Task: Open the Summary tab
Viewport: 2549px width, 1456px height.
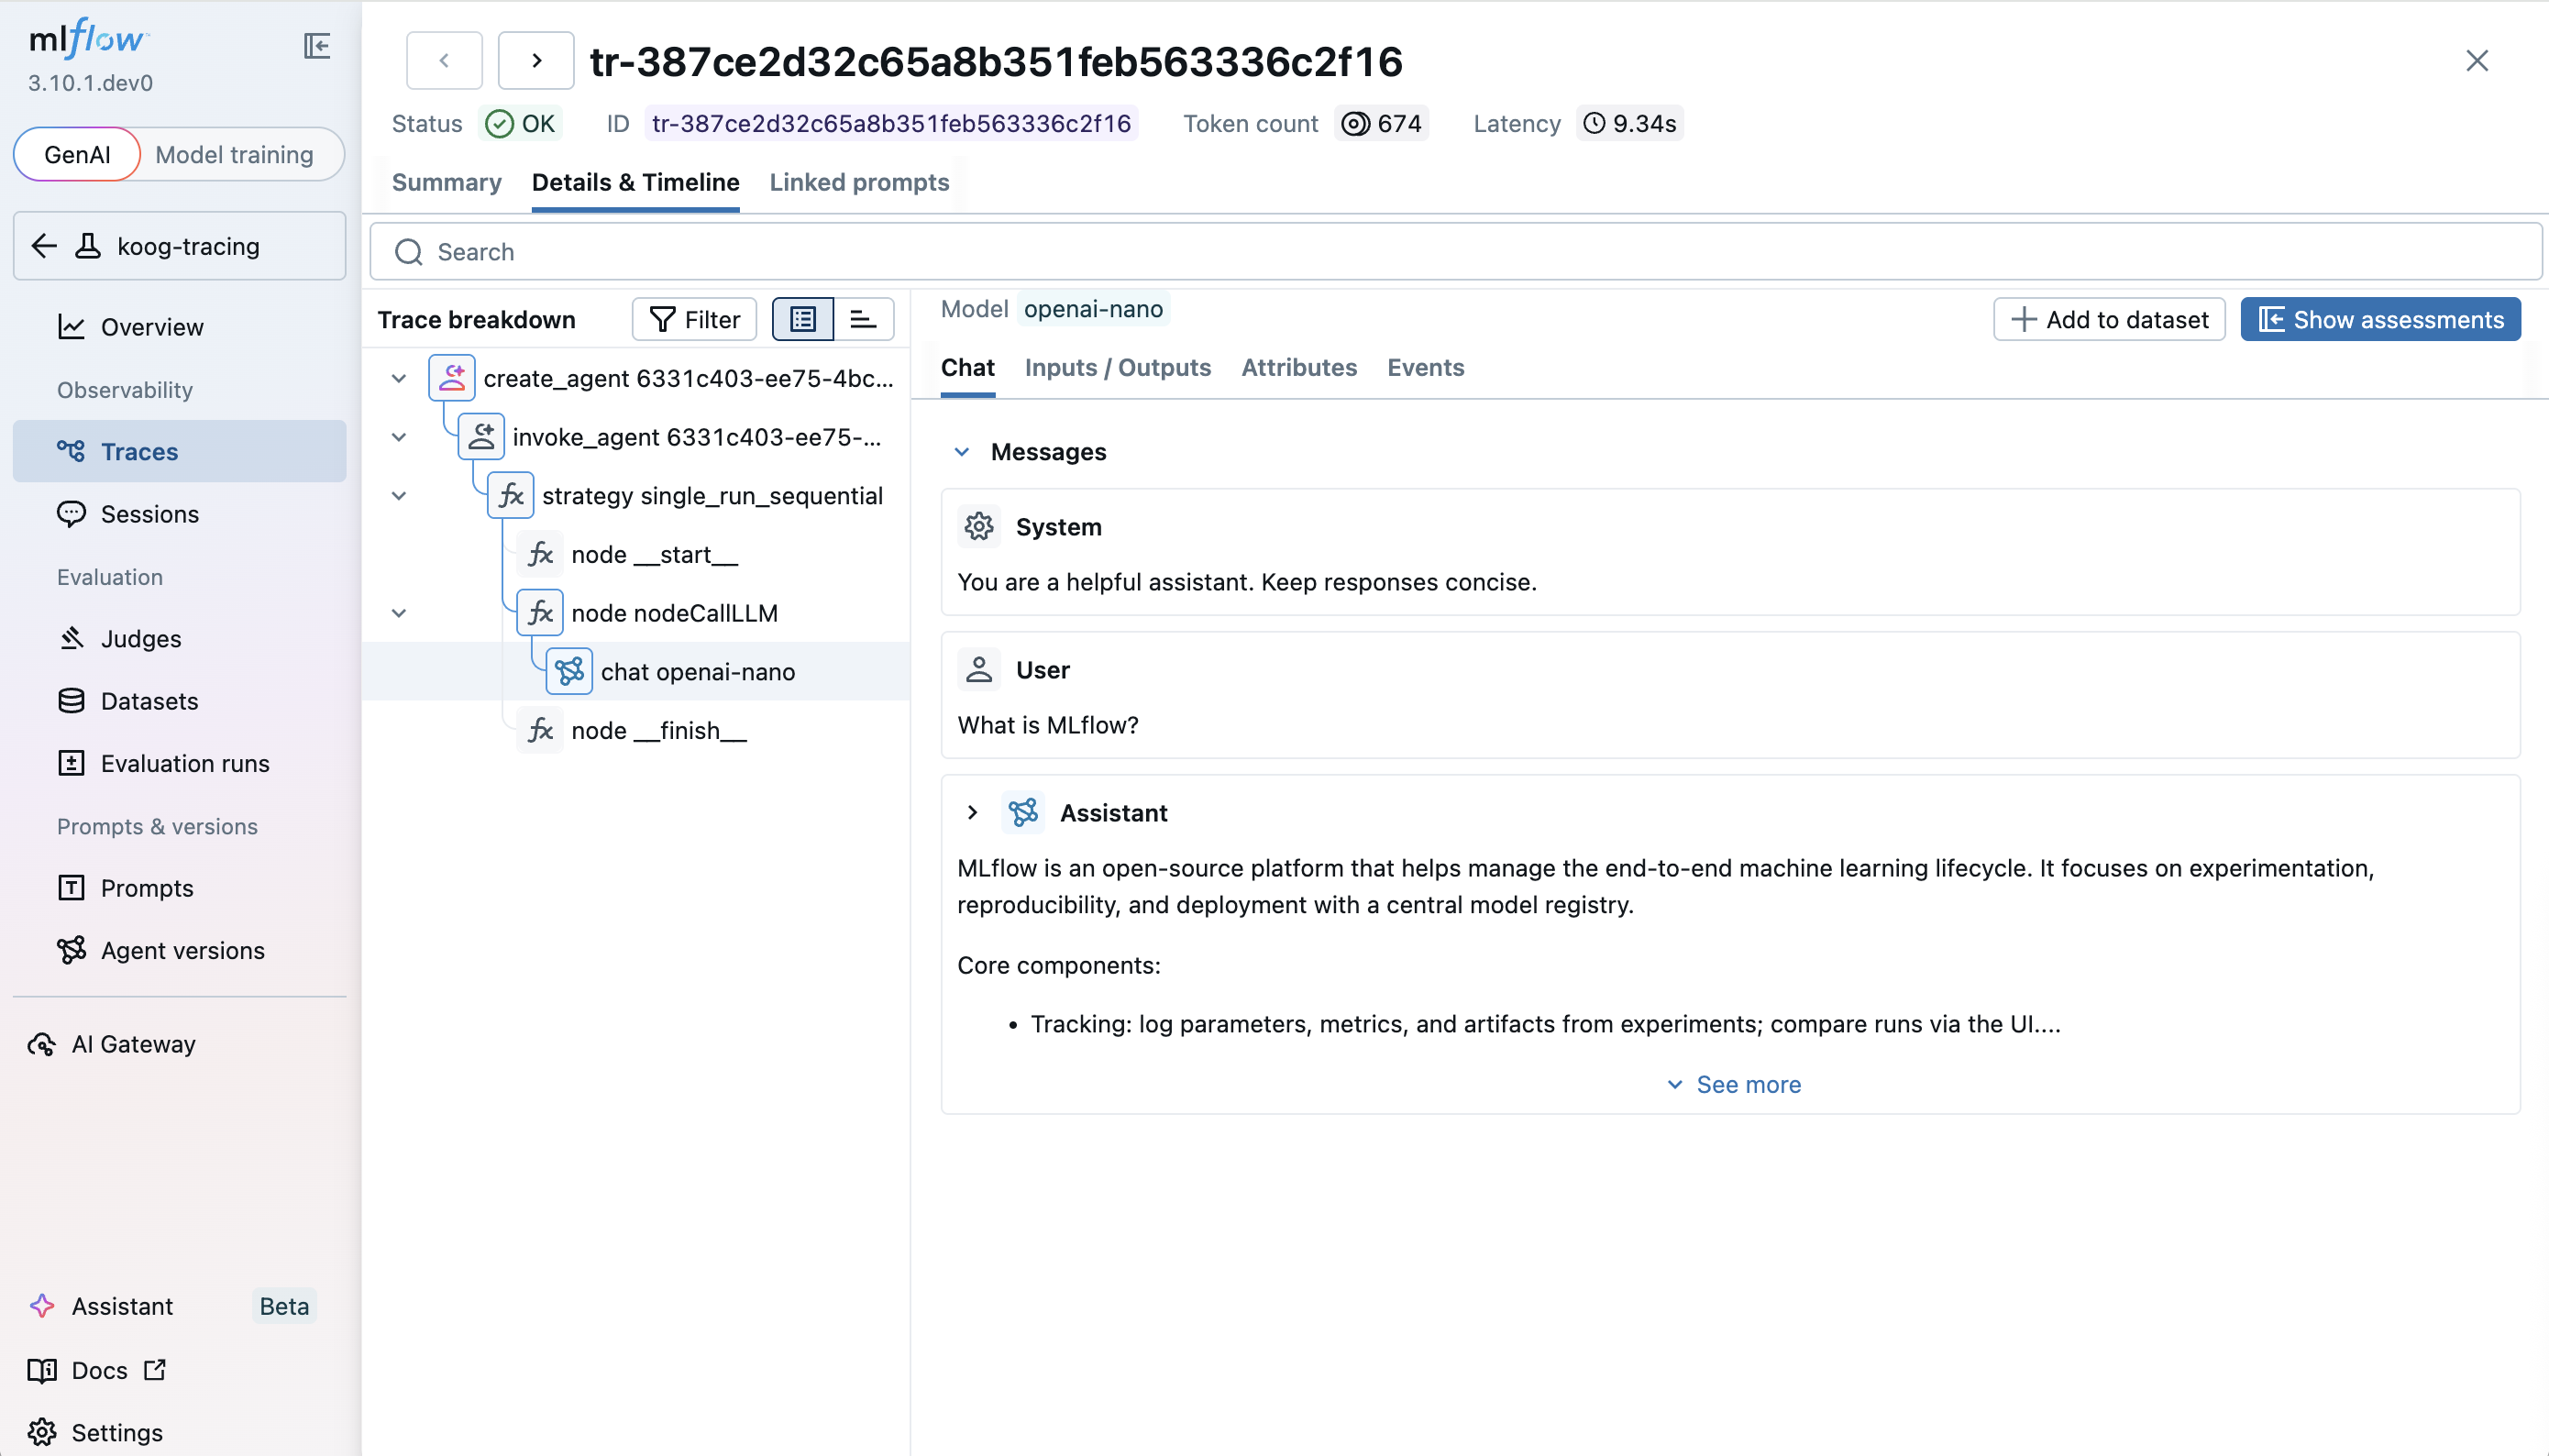Action: coord(446,182)
